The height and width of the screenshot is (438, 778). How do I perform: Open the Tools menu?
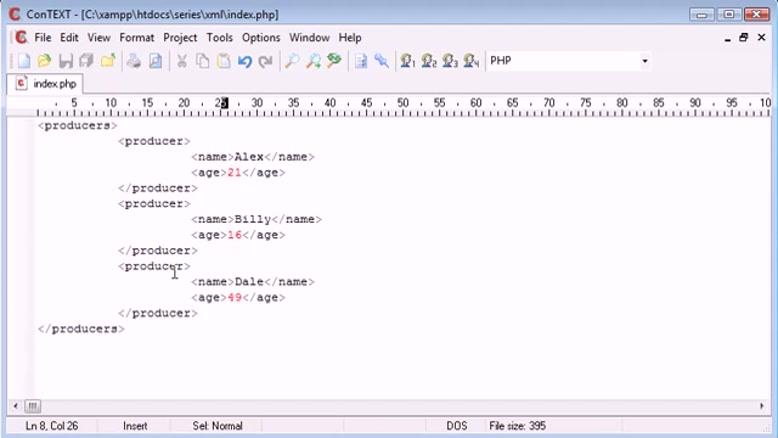219,38
